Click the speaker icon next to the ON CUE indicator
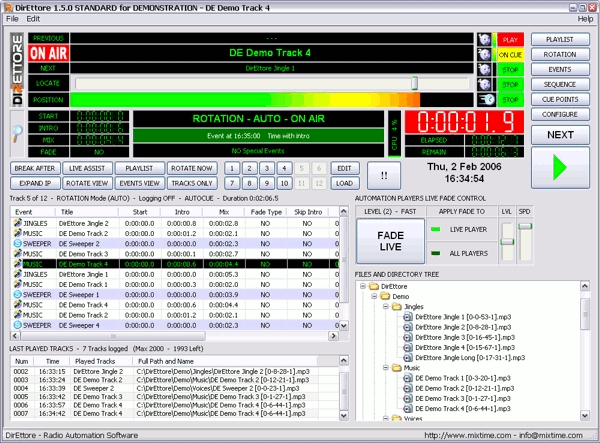 pos(484,55)
